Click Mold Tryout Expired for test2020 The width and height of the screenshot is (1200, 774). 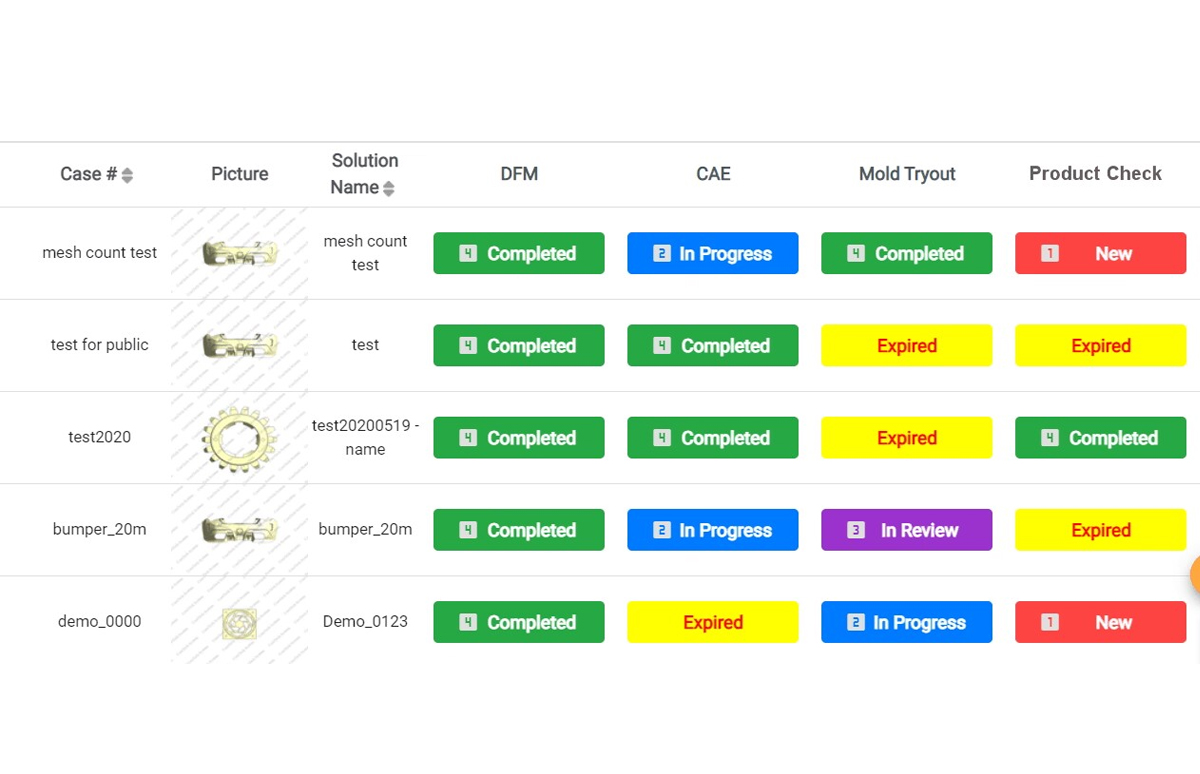pyautogui.click(x=907, y=437)
